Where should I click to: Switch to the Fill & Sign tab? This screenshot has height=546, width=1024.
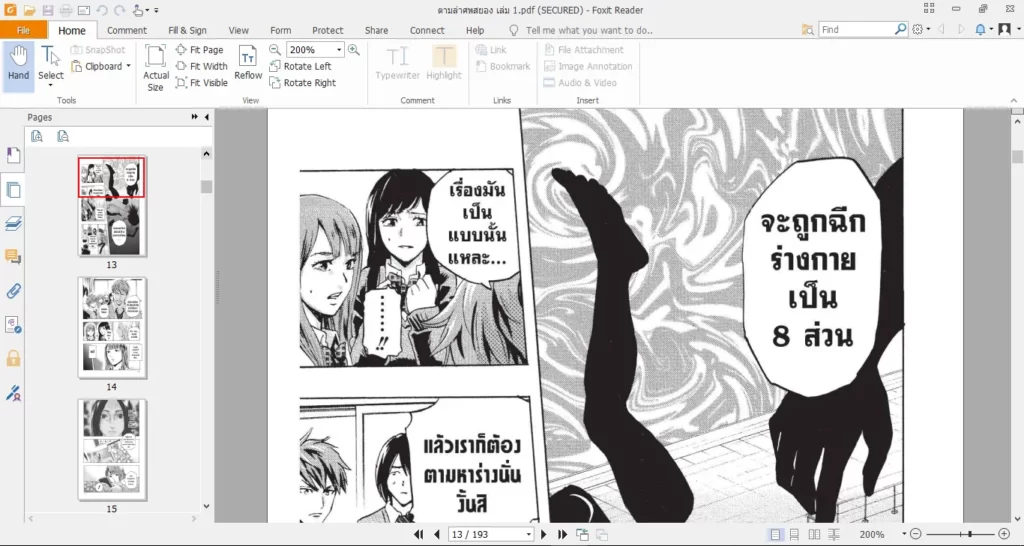click(x=187, y=30)
